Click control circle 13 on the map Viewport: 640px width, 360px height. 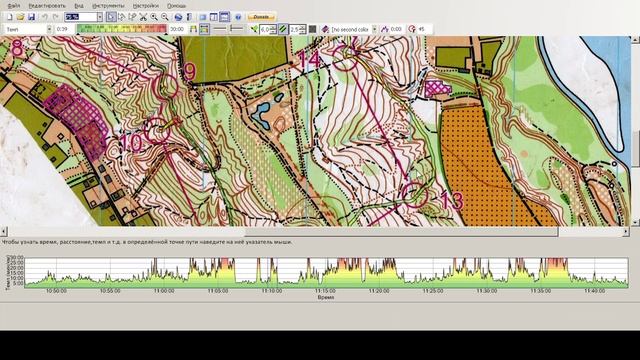click(415, 195)
